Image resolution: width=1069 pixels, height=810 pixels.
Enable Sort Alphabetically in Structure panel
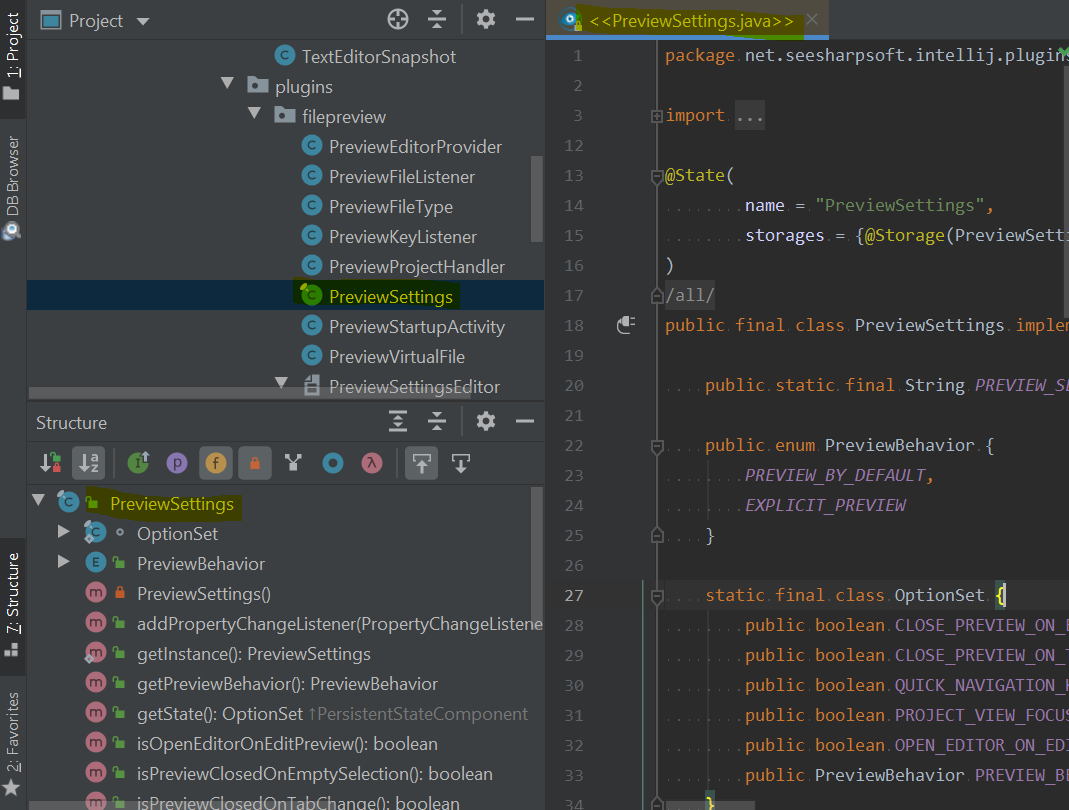click(x=88, y=462)
